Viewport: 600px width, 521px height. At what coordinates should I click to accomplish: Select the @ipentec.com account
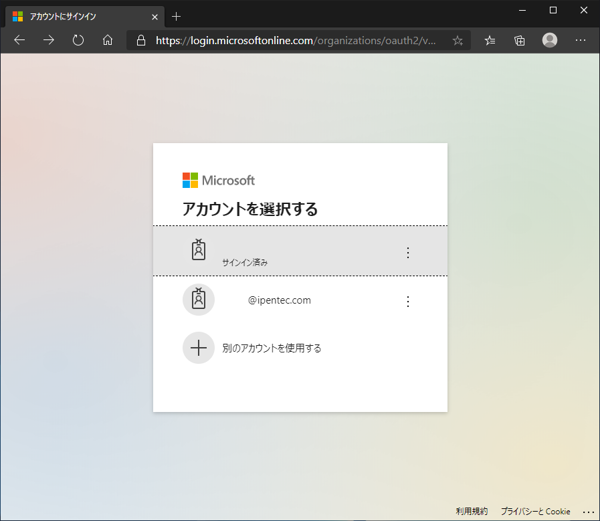coord(300,300)
